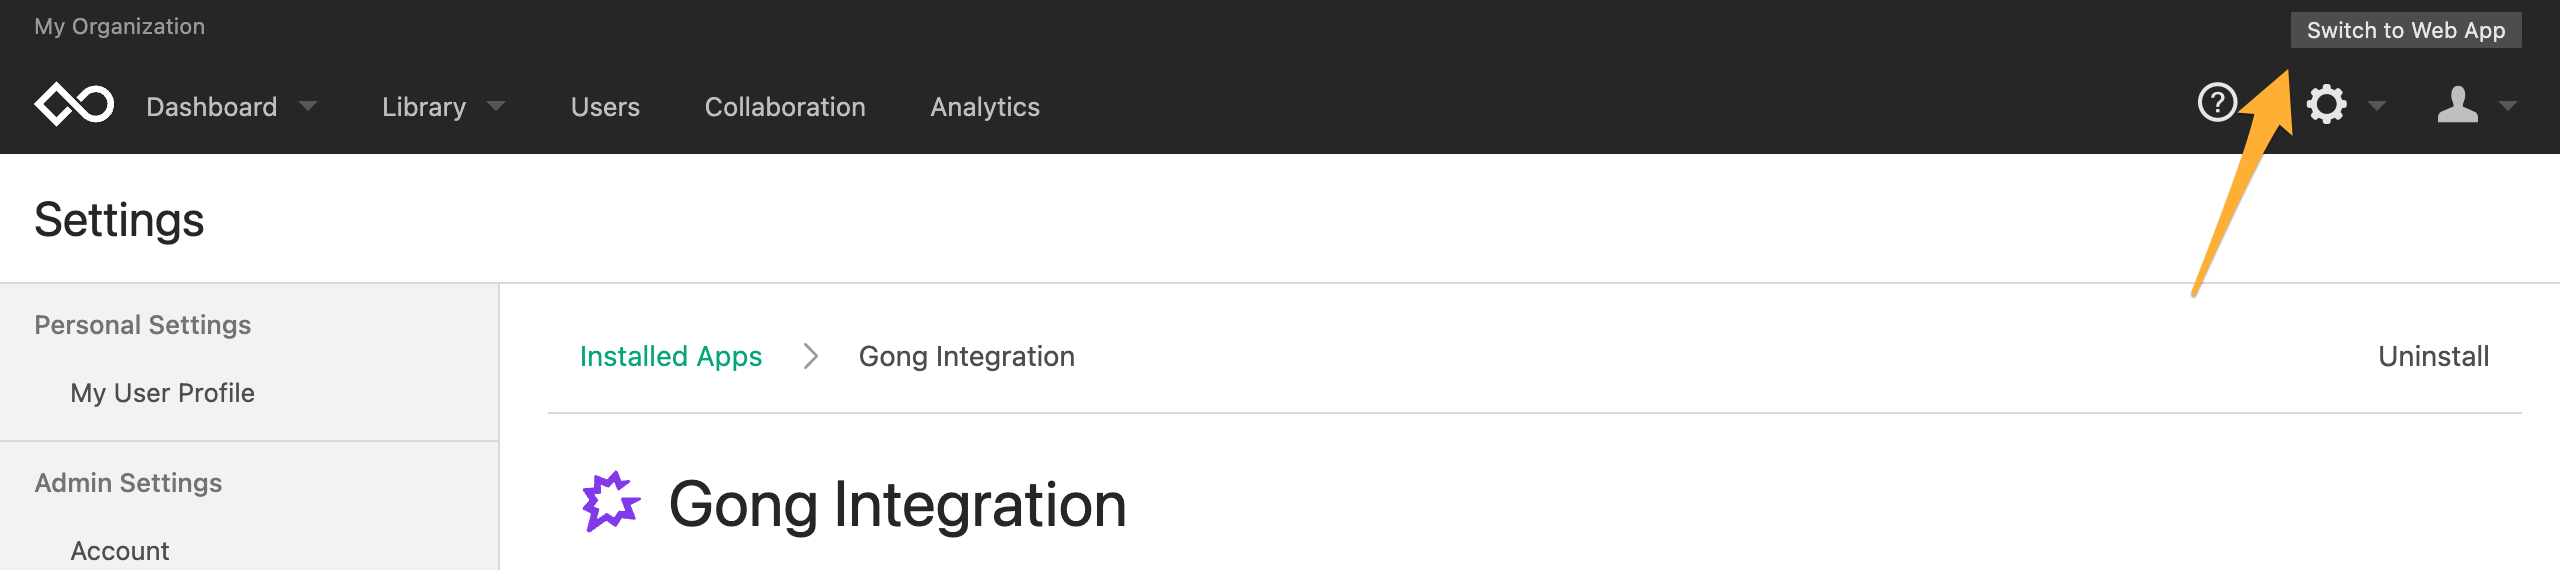Open the help question mark icon
Viewport: 2560px width, 570px height.
point(2217,102)
